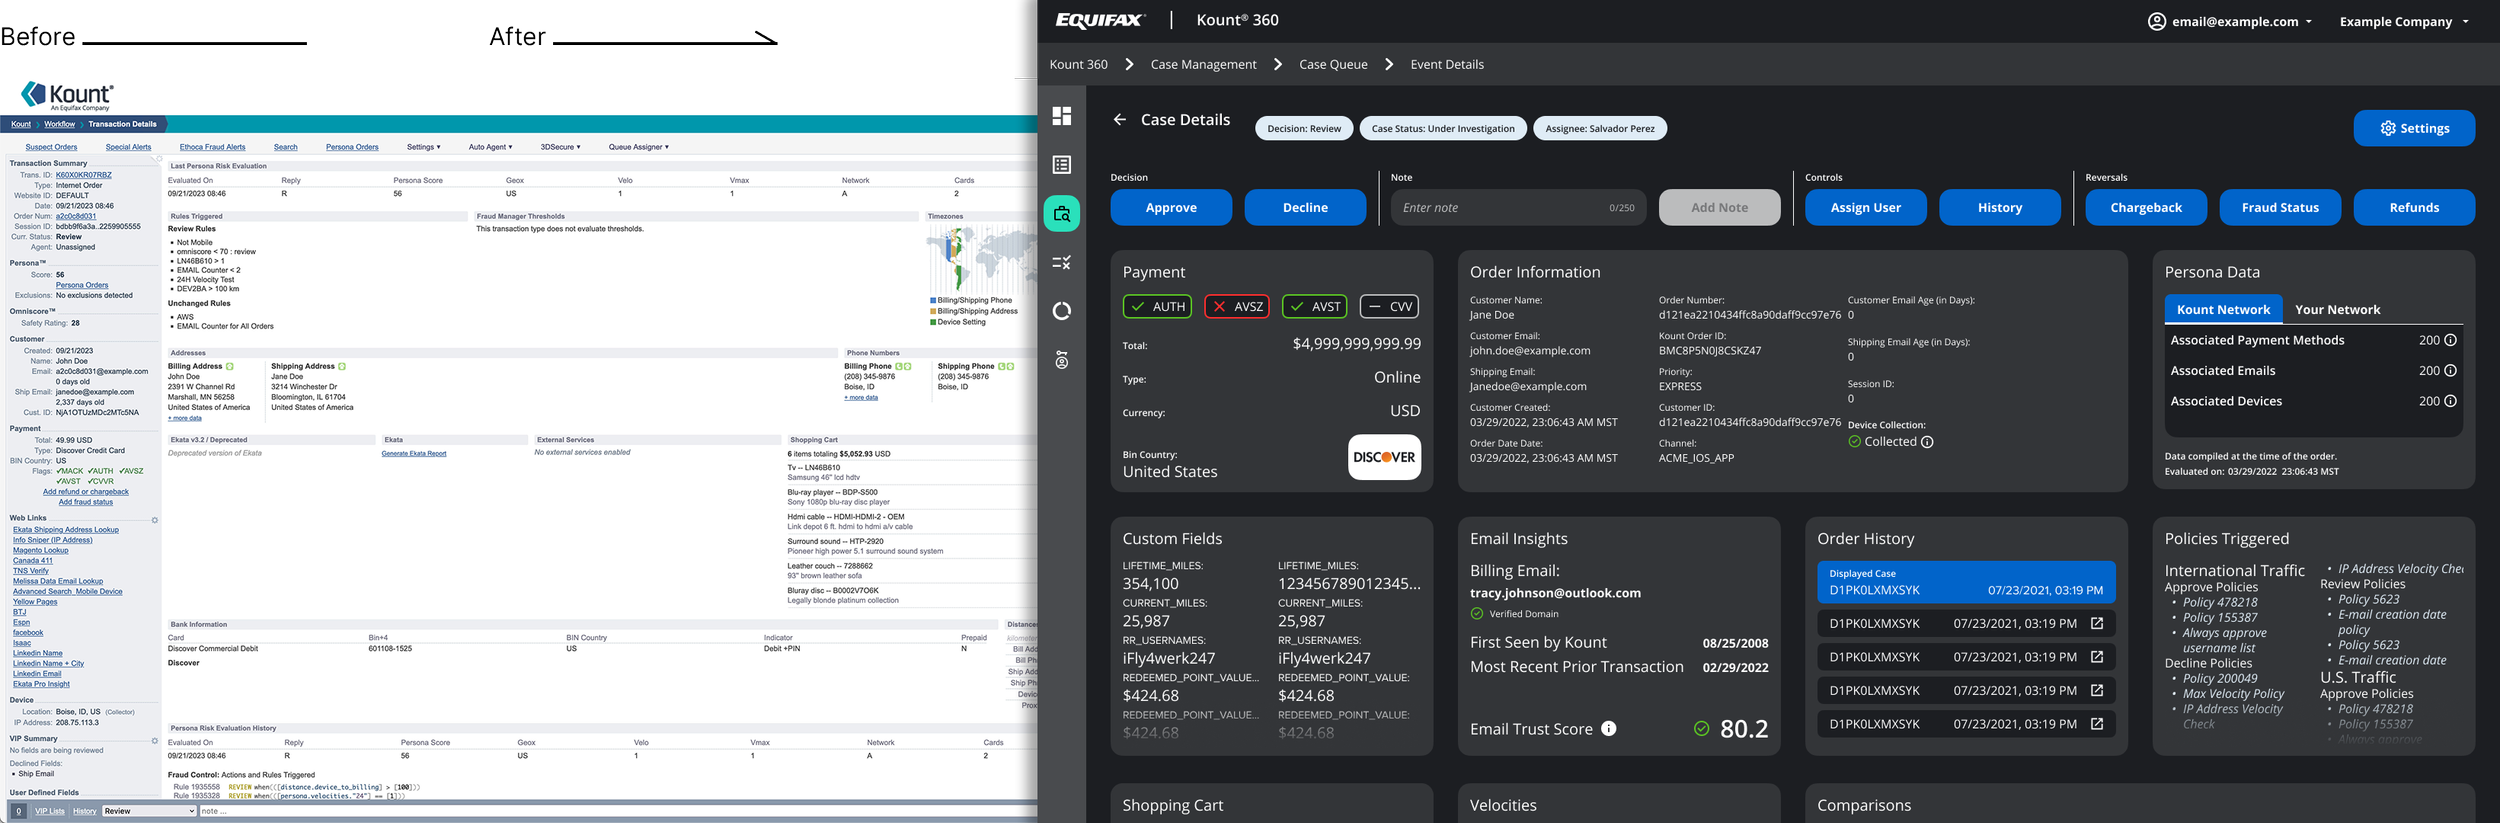
Task: Expand the Queue Assigner dropdown
Action: pyautogui.click(x=638, y=147)
